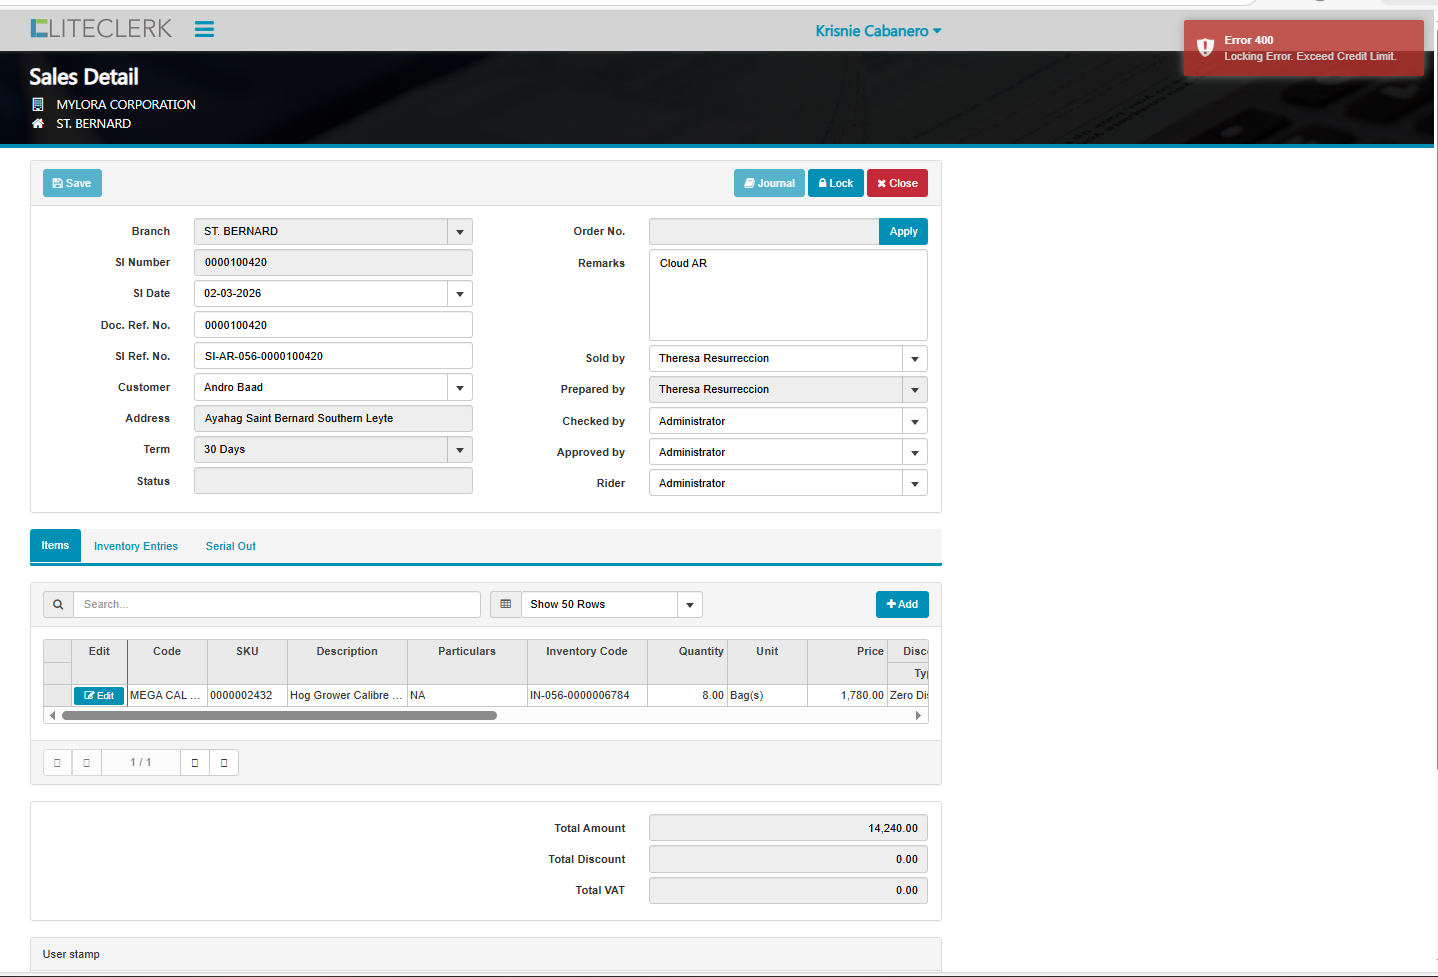Click the Journal button
Viewport: 1438px width, 977px height.
769,183
